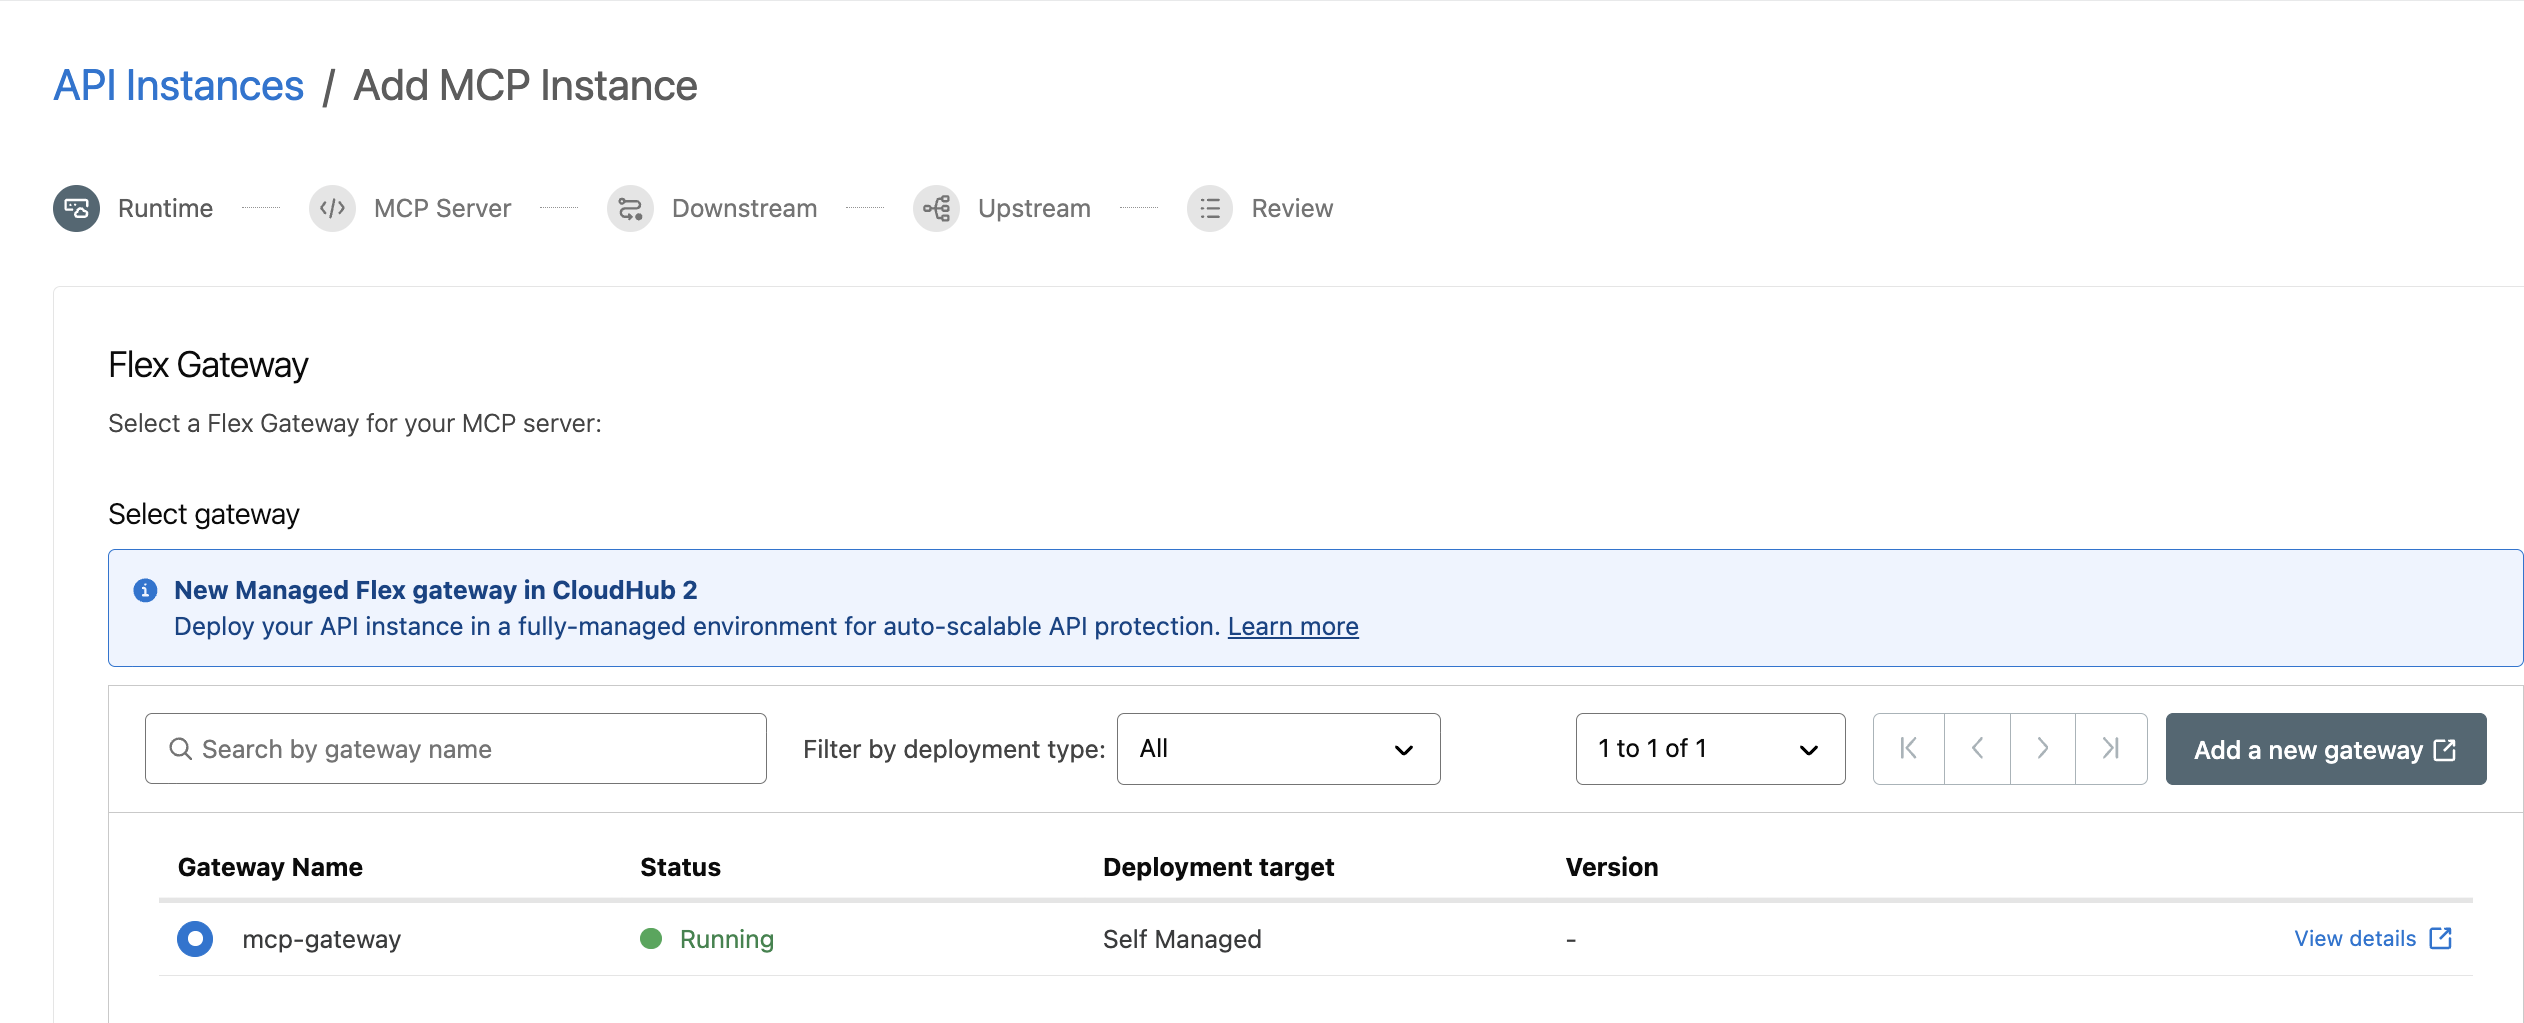Open the API Instances breadcrumb link
The width and height of the screenshot is (2524, 1023).
[178, 86]
